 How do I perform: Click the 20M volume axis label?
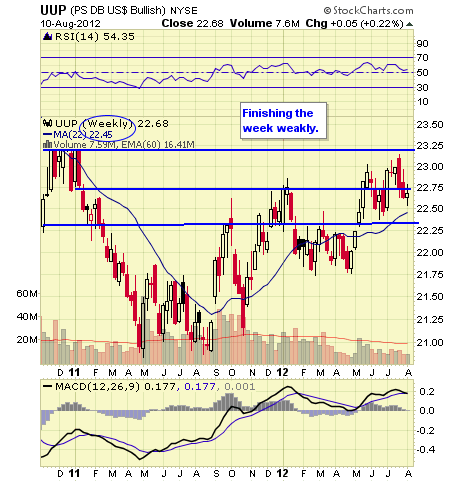27,339
